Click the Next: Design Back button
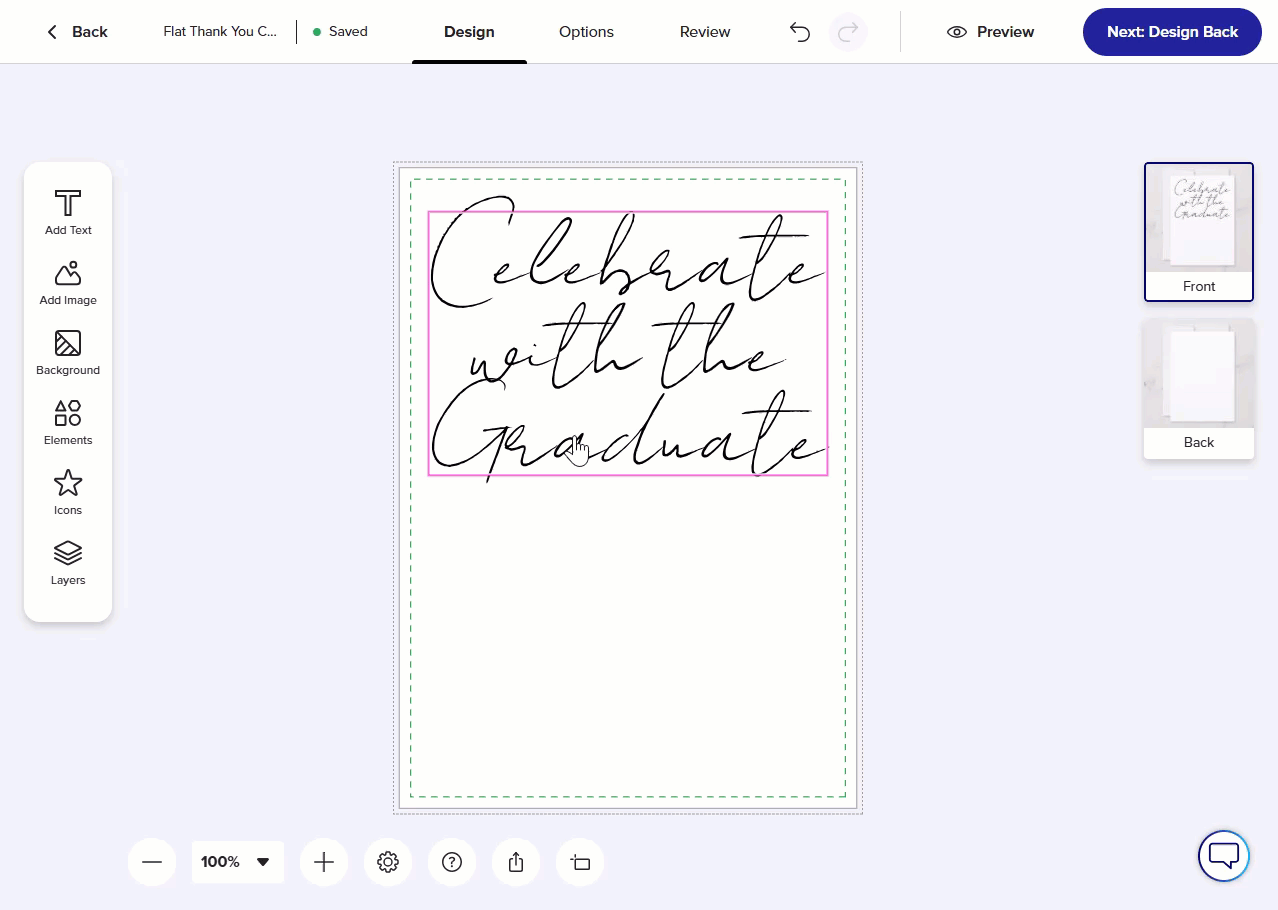 [x=1172, y=32]
